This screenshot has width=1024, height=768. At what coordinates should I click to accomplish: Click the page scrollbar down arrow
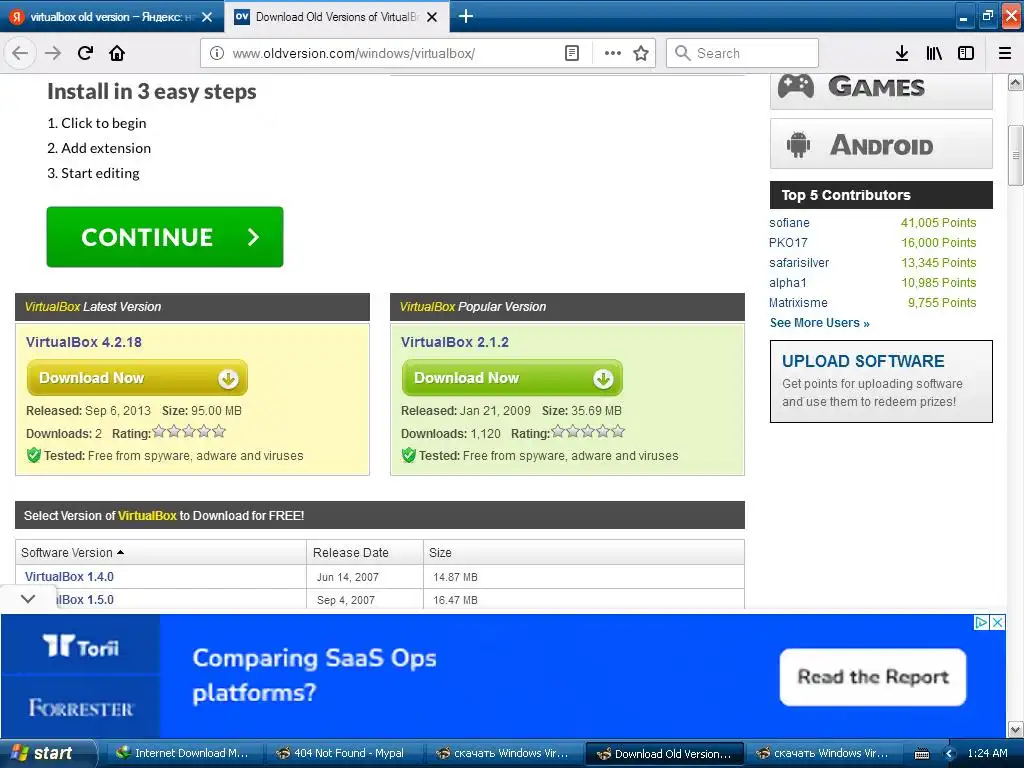pos(1016,729)
